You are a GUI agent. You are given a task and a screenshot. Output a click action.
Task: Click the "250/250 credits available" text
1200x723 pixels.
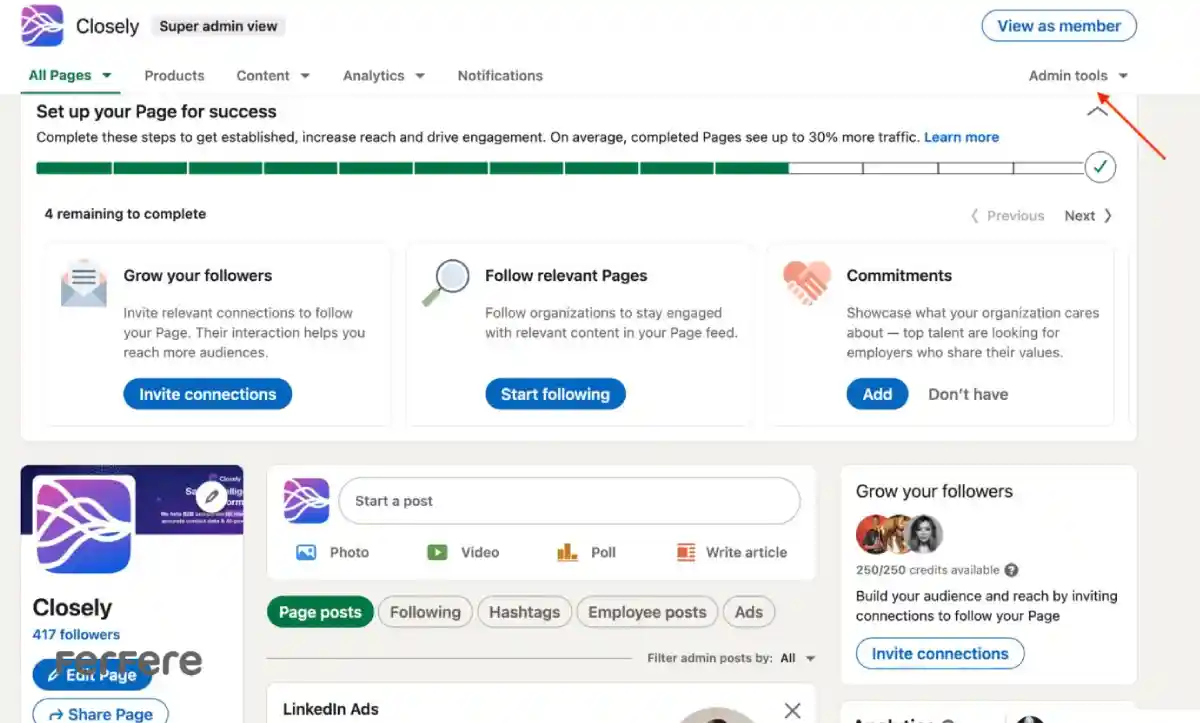pos(927,570)
